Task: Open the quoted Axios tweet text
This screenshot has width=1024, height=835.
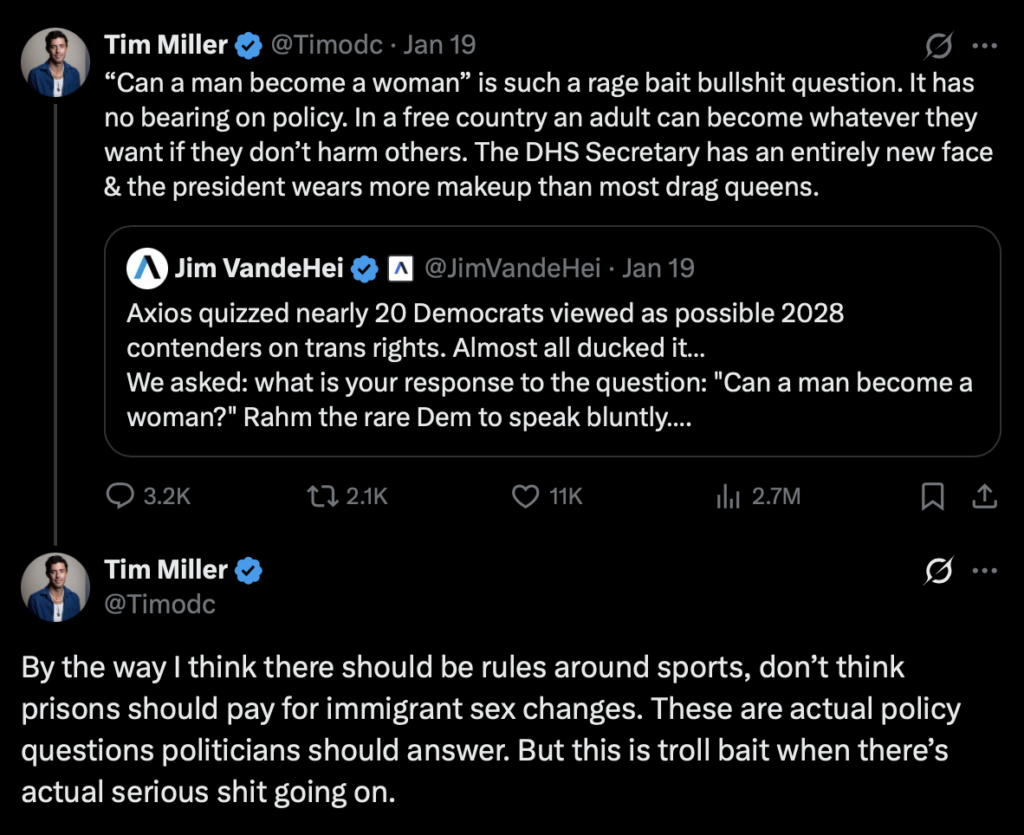Action: [x=550, y=365]
